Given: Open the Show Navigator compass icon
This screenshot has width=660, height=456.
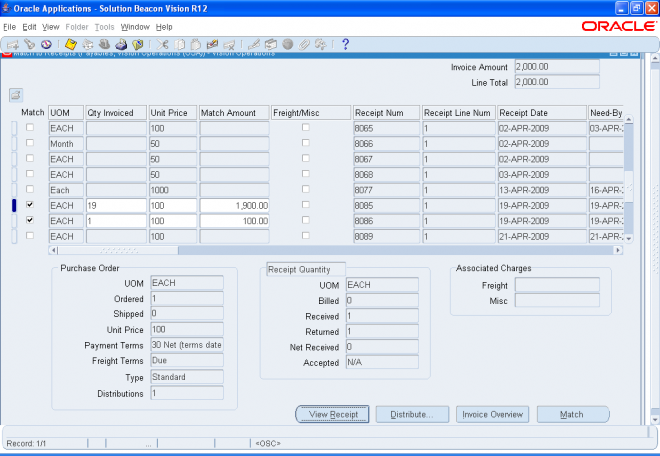Looking at the screenshot, I should pyautogui.click(x=46, y=44).
